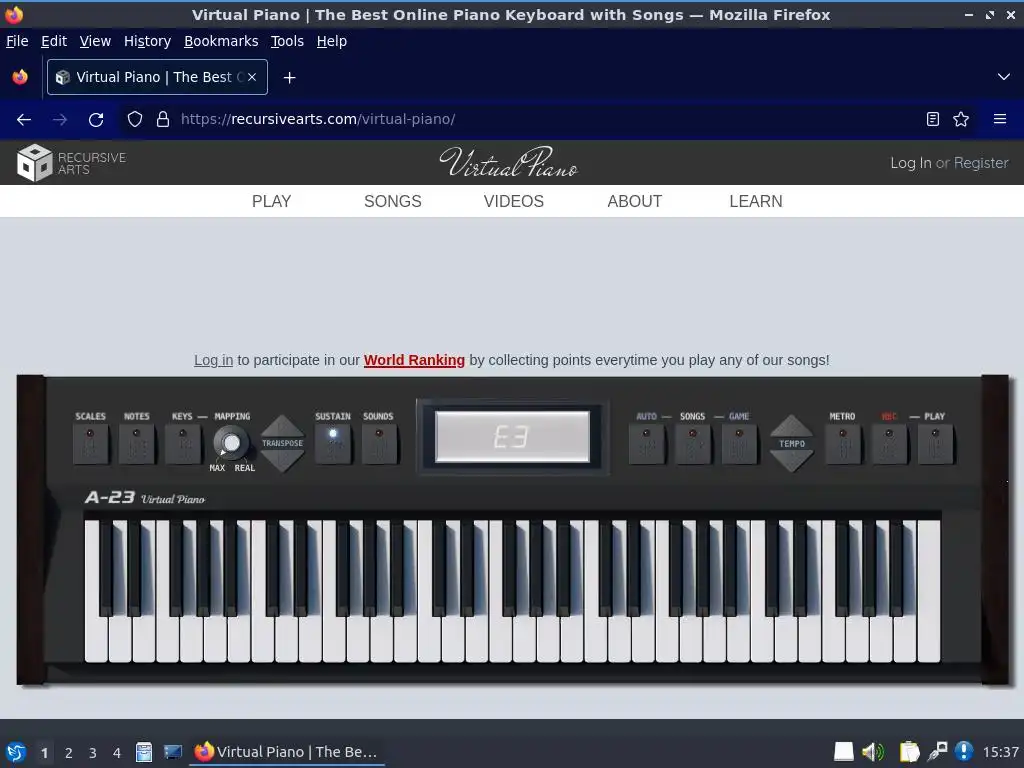Click the taskbar start menu icon
Image resolution: width=1024 pixels, height=768 pixels.
pyautogui.click(x=16, y=752)
